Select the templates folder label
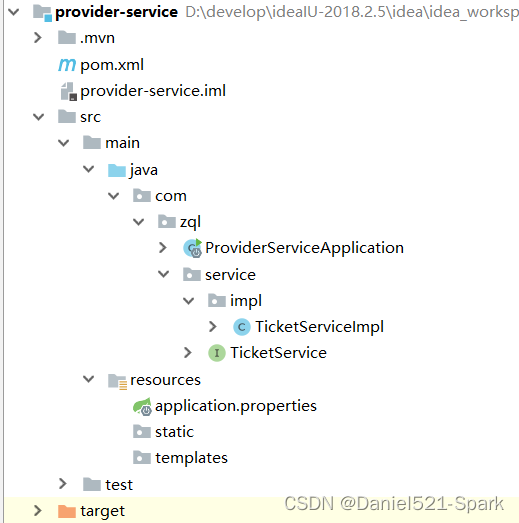The width and height of the screenshot is (519, 523). (x=191, y=458)
